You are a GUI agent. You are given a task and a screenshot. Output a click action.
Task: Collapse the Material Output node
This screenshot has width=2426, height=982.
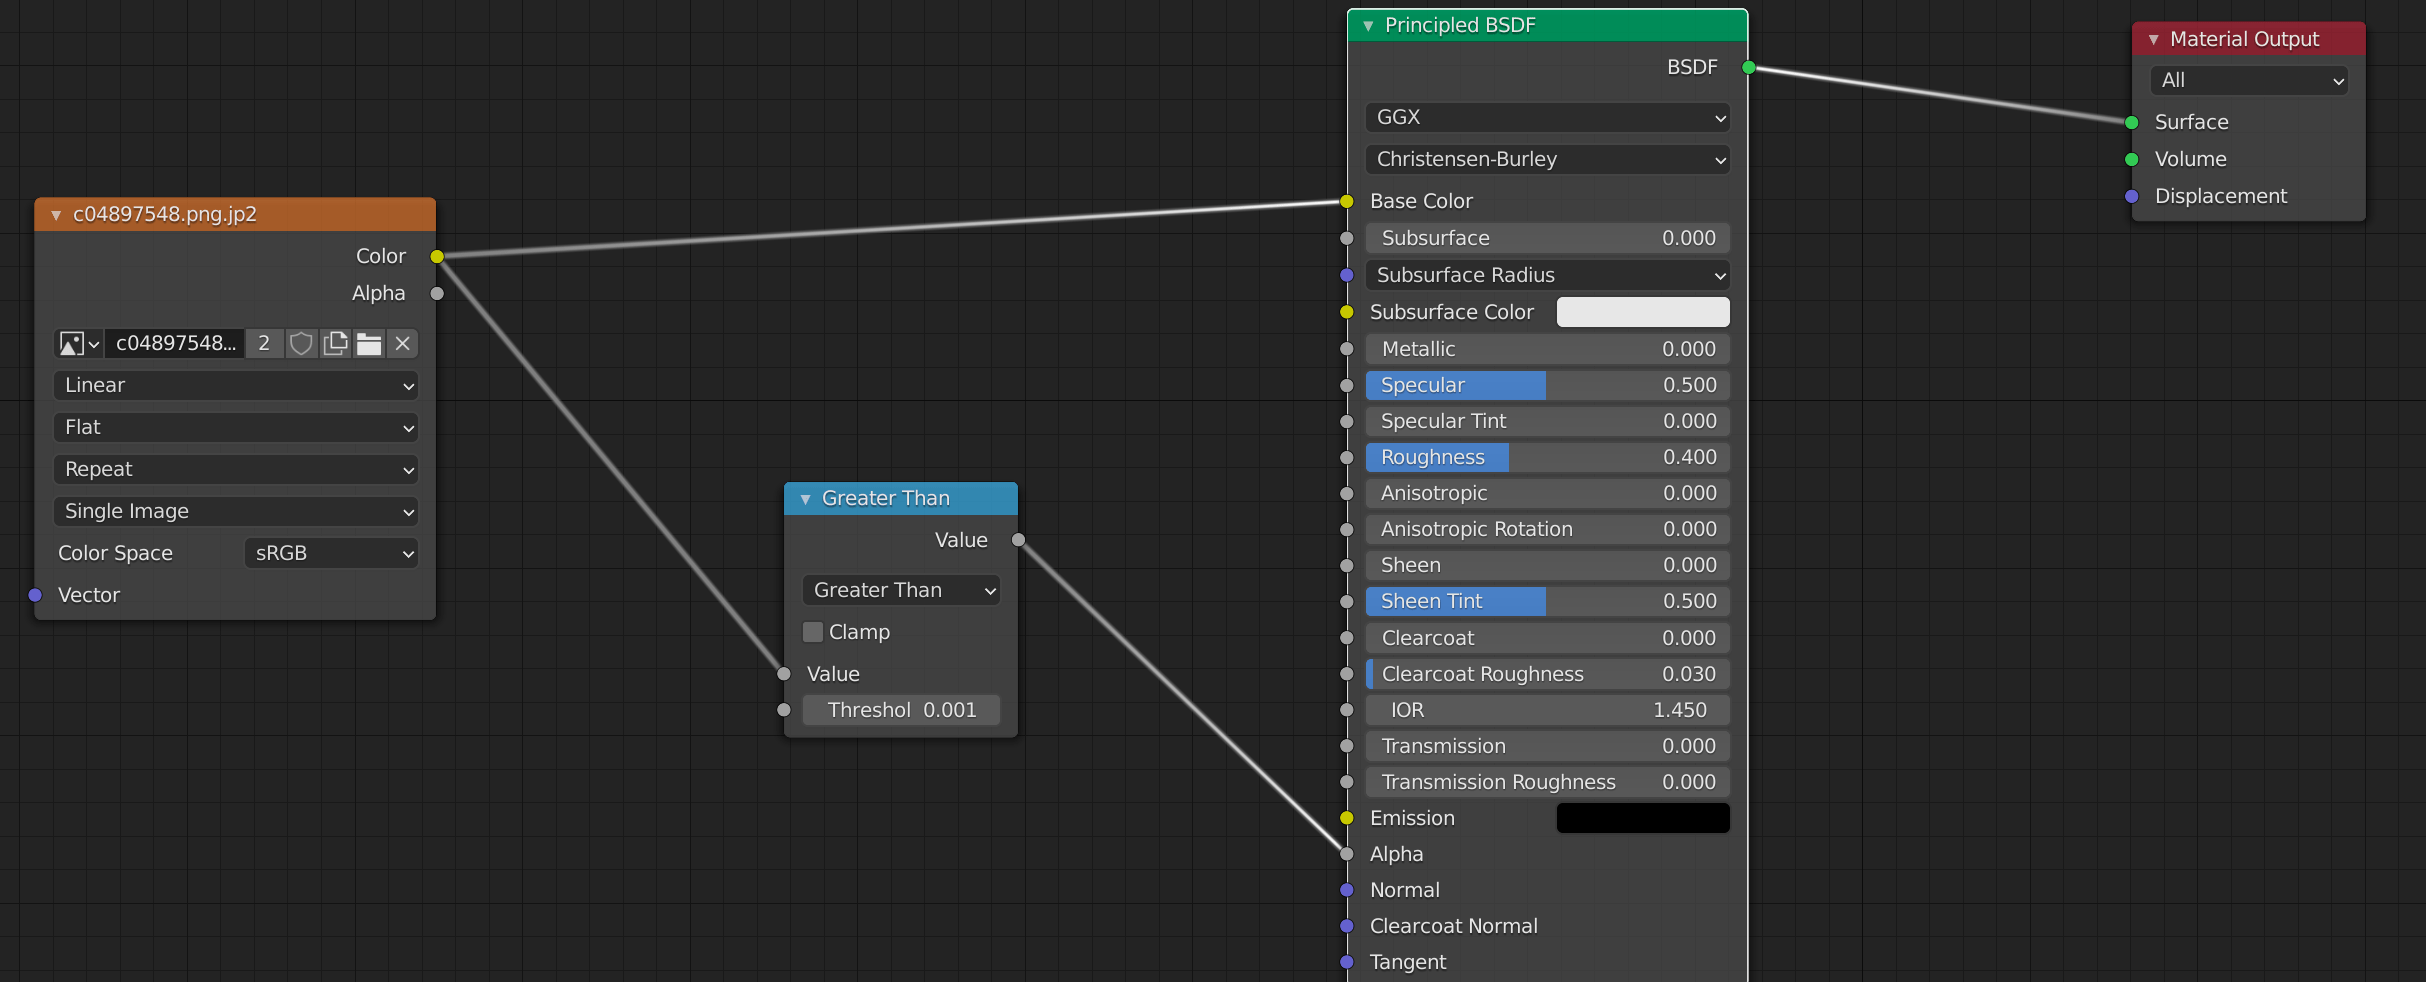point(2152,39)
